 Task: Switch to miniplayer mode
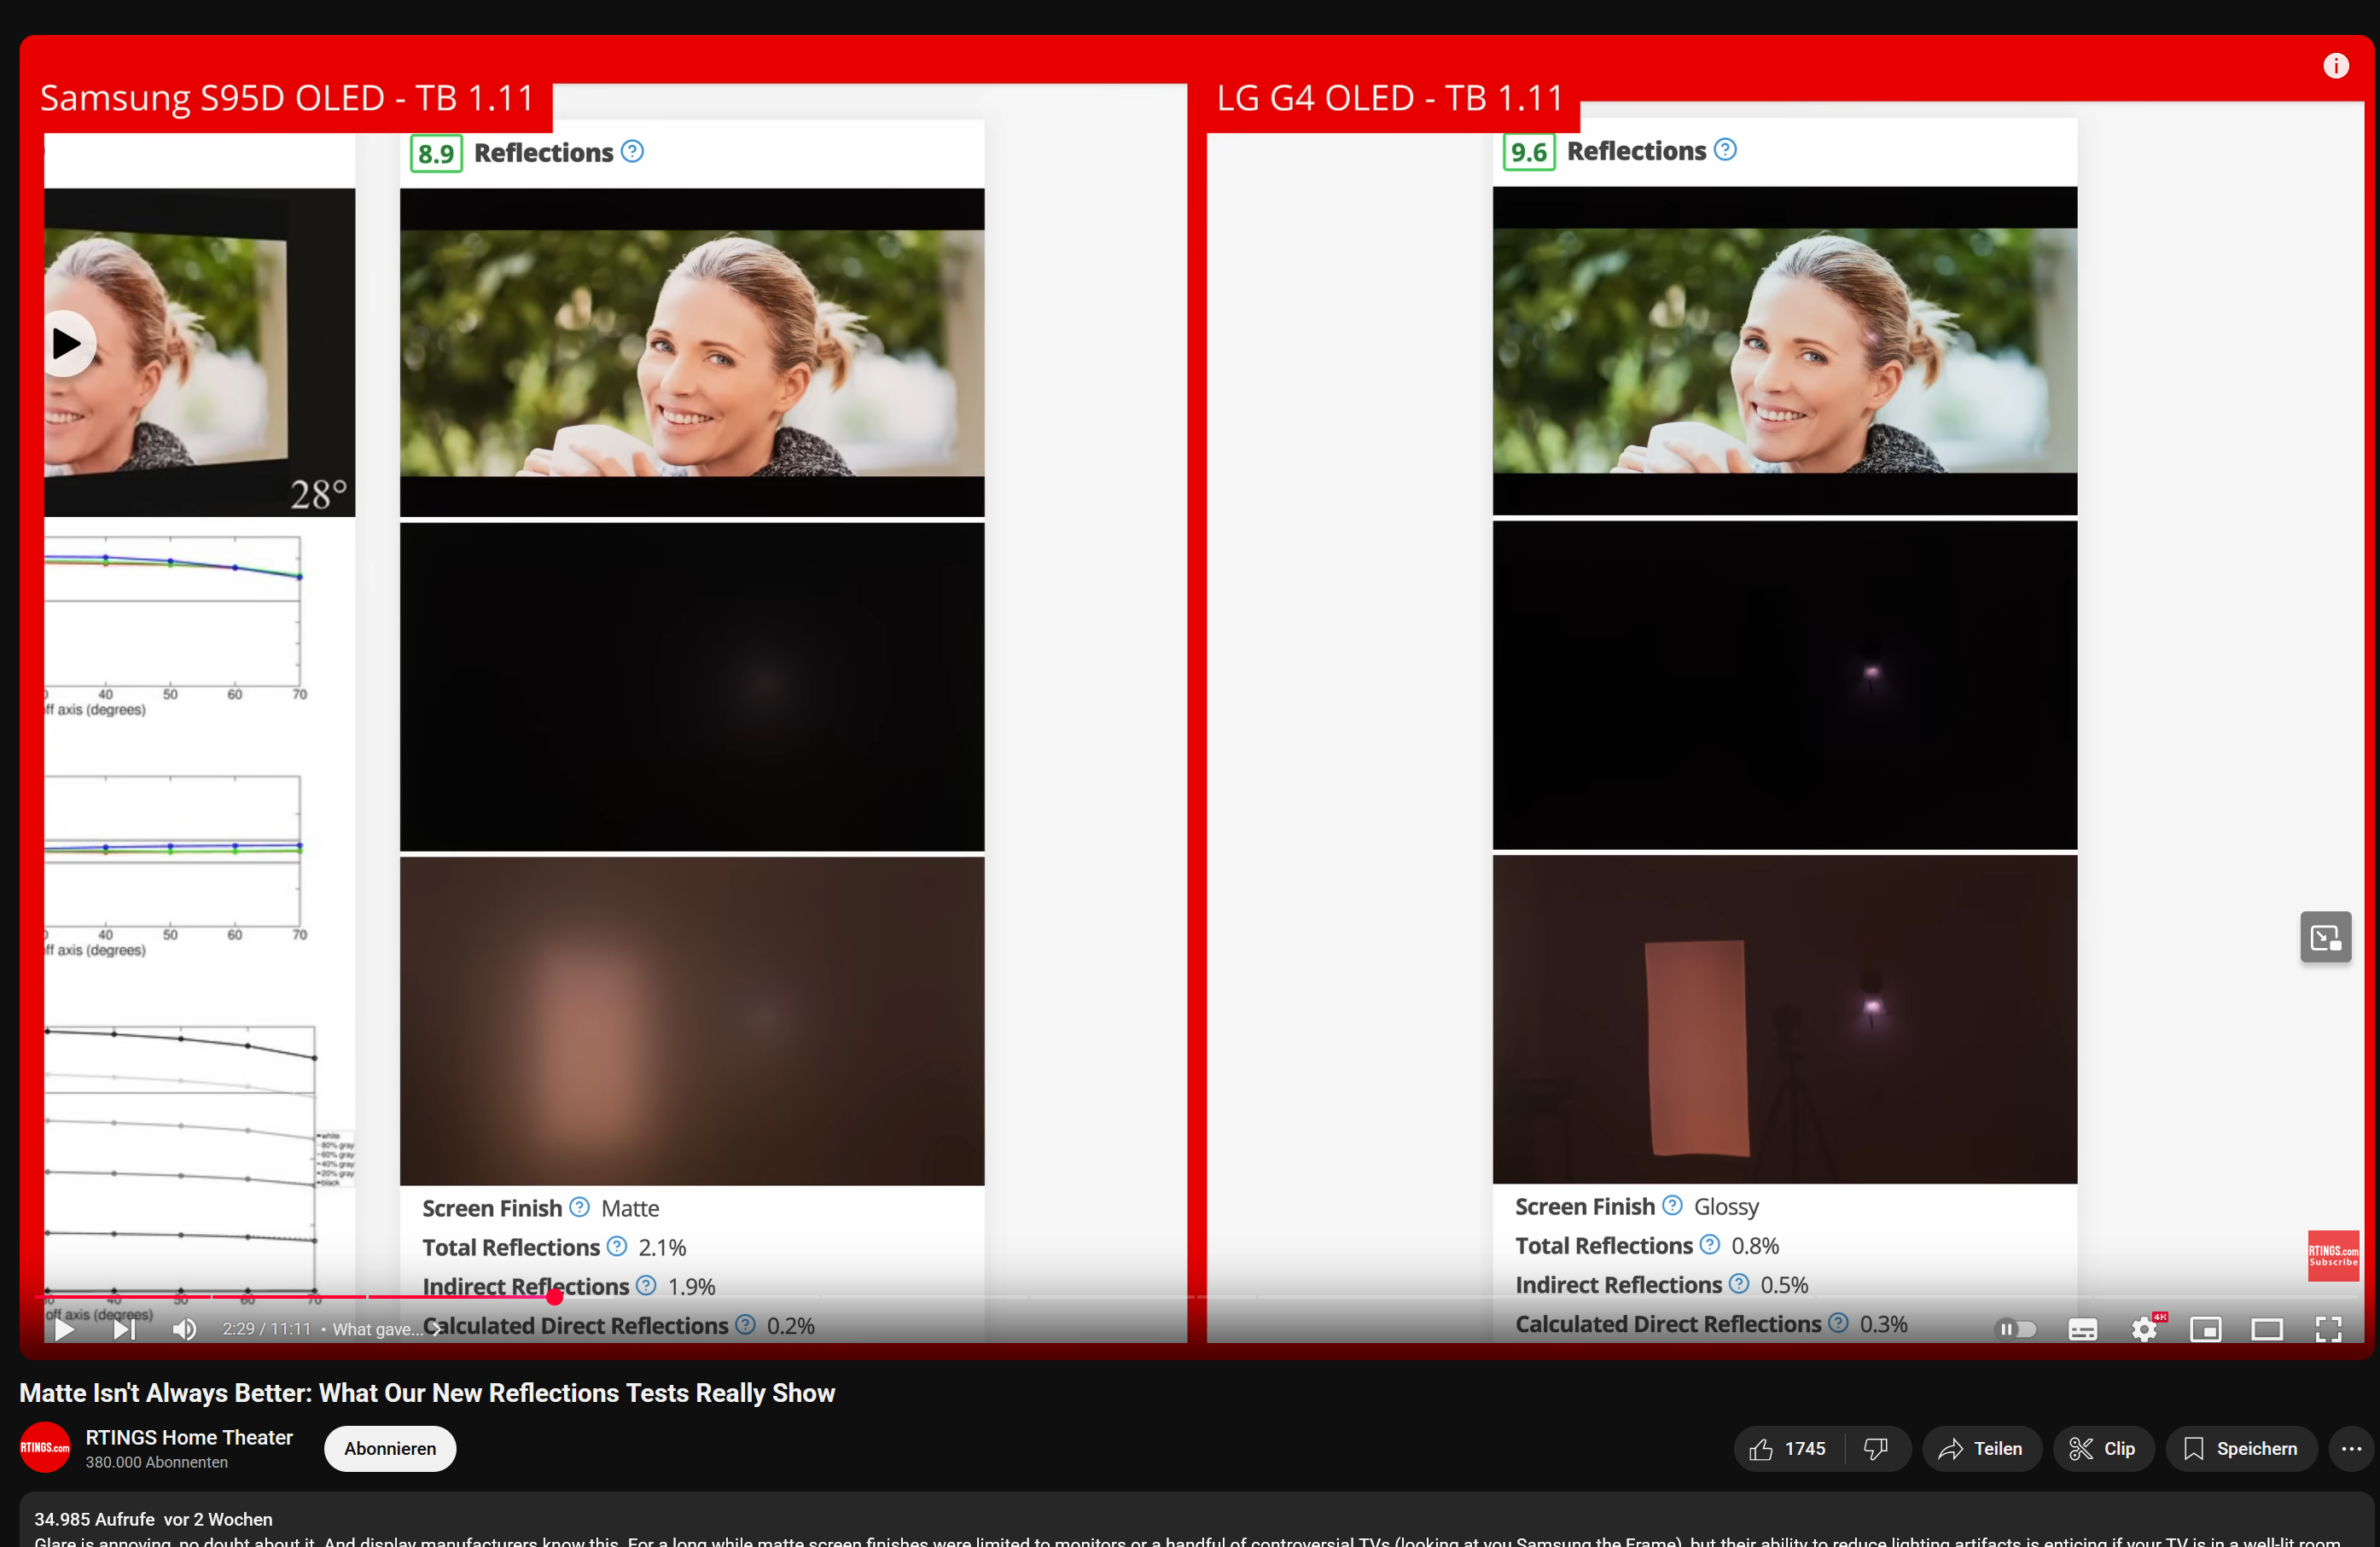tap(2205, 1329)
